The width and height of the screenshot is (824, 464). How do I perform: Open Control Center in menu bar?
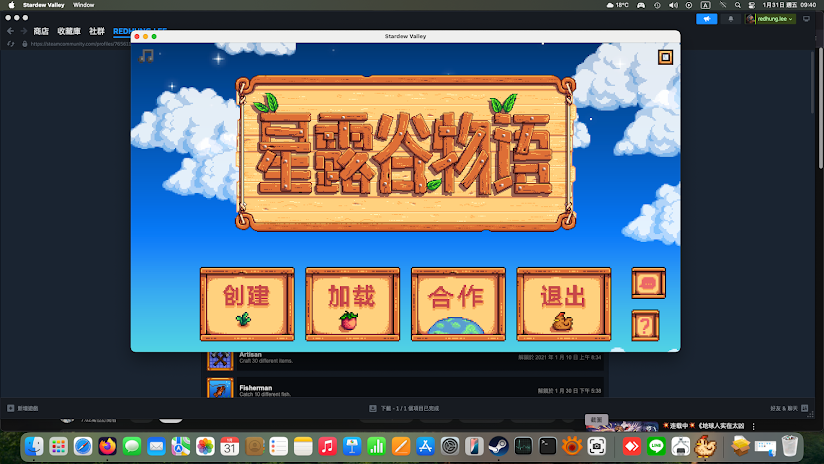click(x=752, y=5)
